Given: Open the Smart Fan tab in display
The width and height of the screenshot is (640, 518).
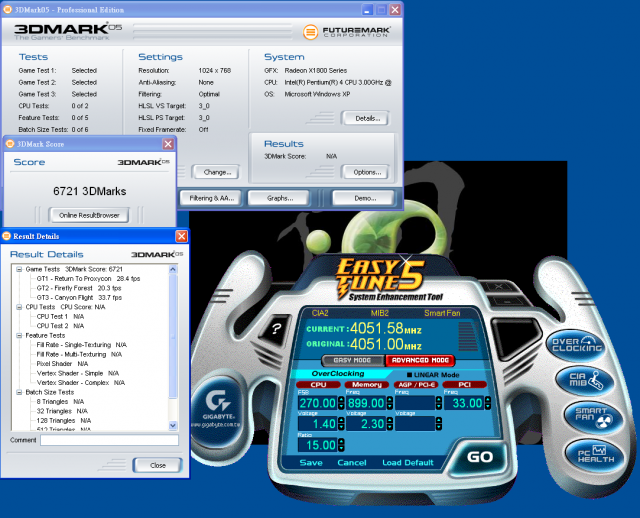Looking at the screenshot, I should 442,313.
